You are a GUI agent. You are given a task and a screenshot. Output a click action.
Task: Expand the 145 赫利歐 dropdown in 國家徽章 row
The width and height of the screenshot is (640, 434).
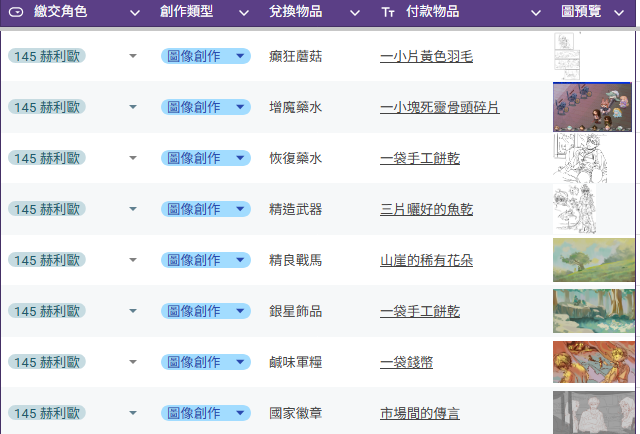133,413
